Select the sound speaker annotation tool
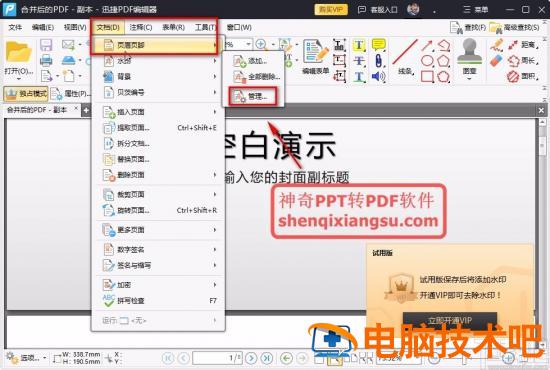550x370 pixels. click(x=378, y=76)
